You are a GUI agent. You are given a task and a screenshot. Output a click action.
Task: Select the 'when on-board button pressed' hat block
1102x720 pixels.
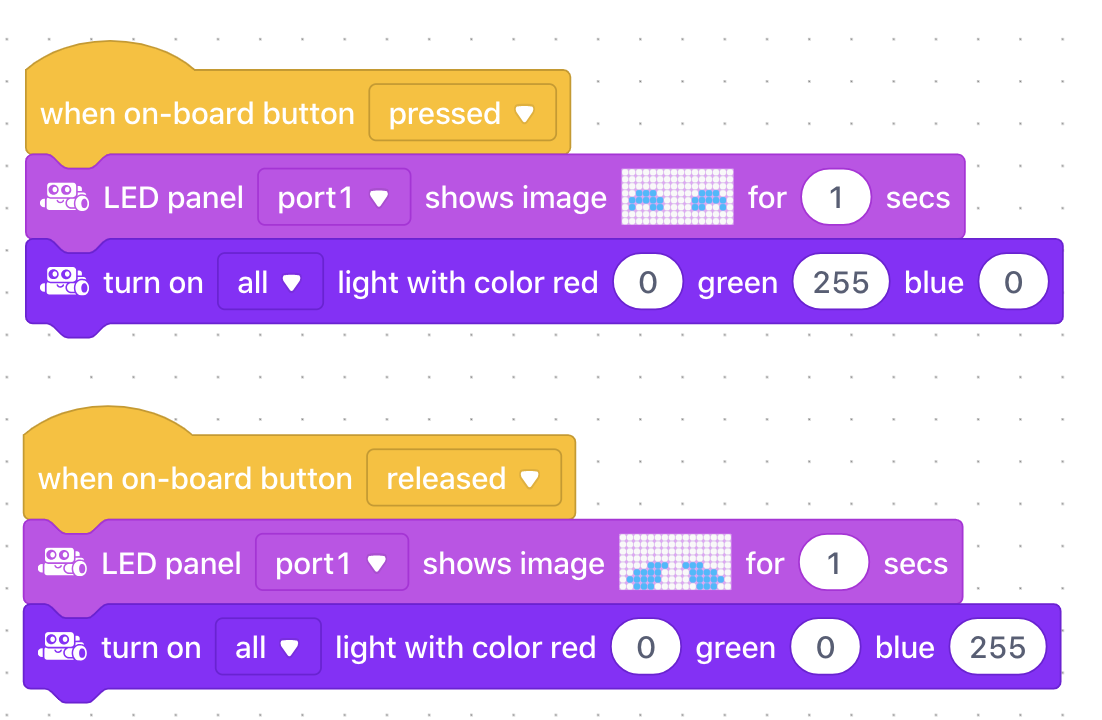pyautogui.click(x=197, y=114)
